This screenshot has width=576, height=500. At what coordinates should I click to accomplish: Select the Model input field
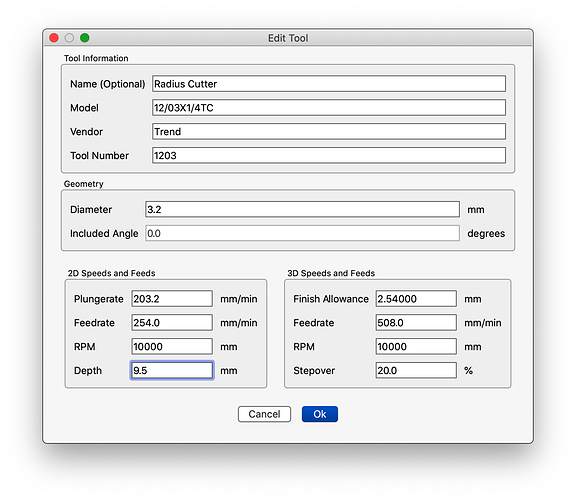click(329, 108)
